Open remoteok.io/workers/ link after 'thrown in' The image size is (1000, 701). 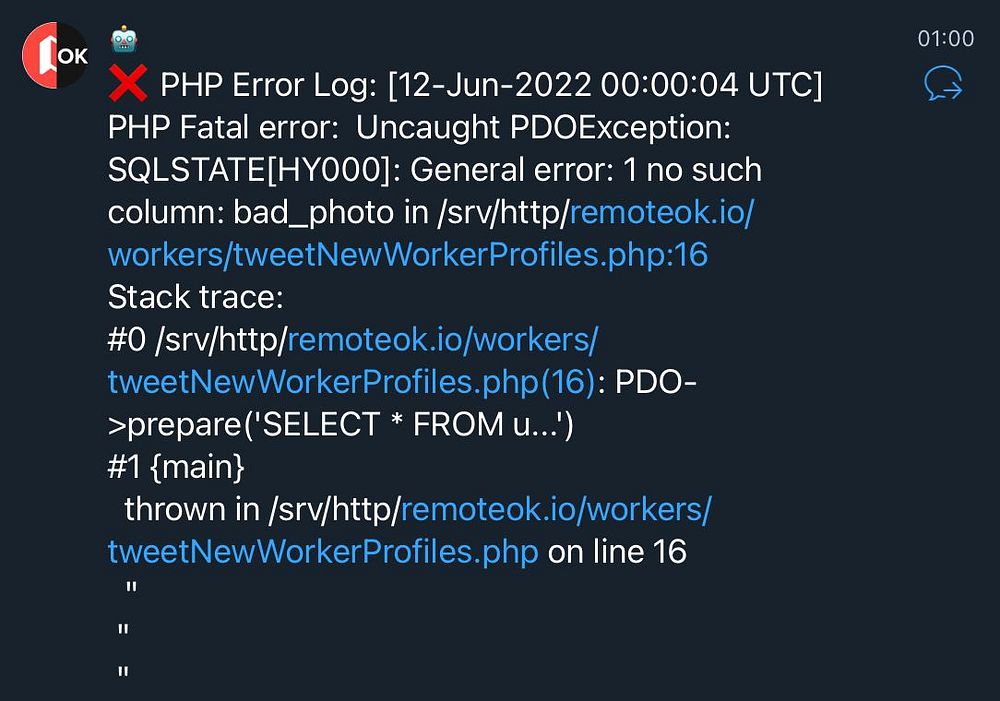555,509
